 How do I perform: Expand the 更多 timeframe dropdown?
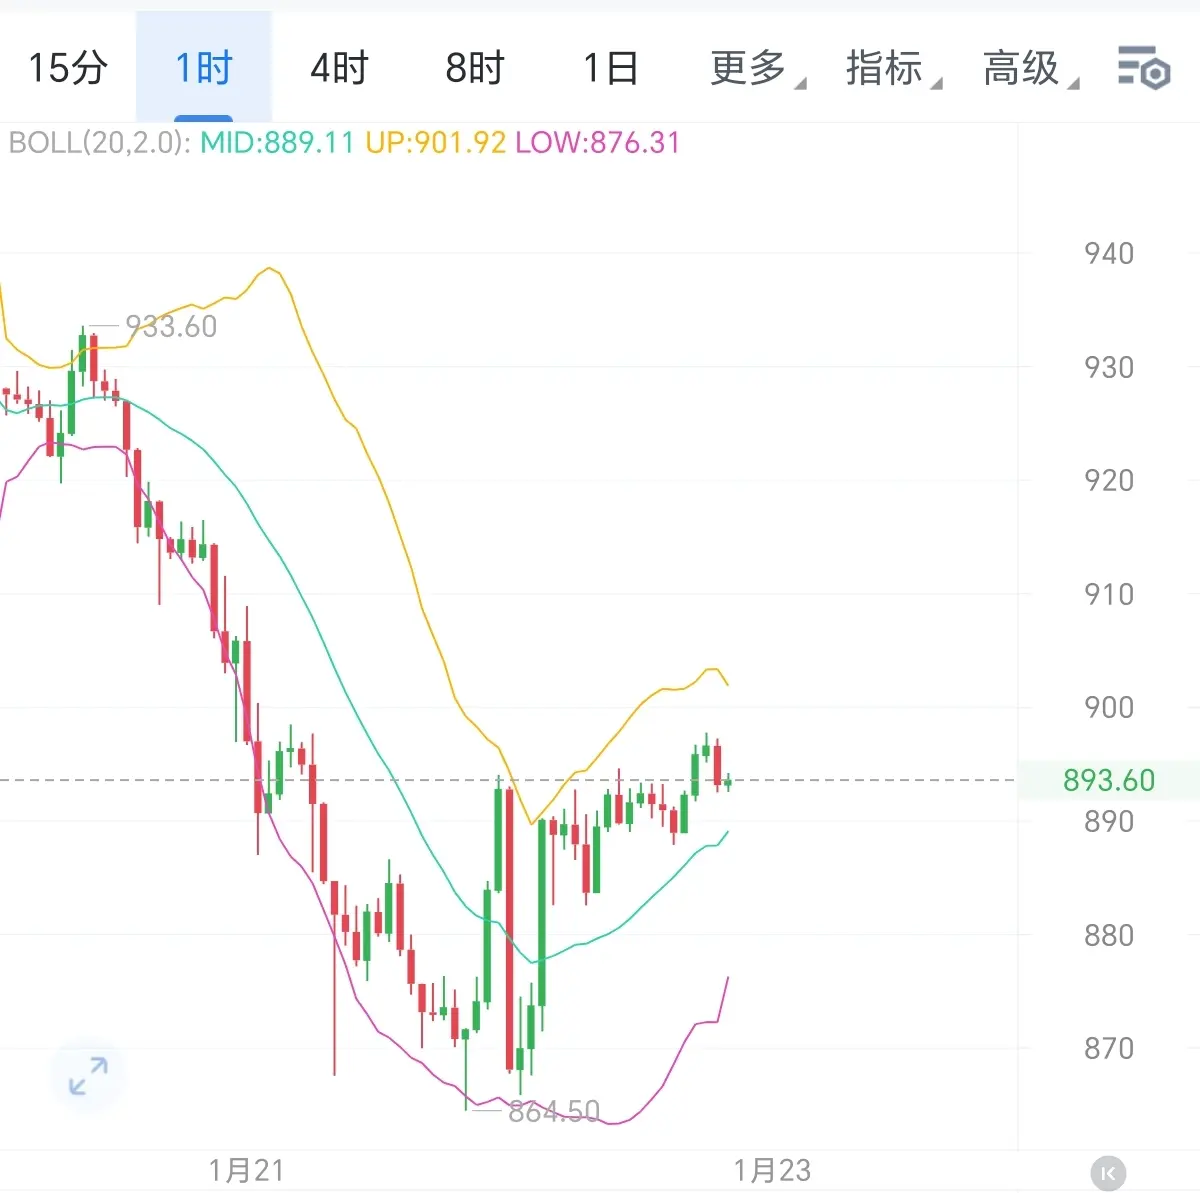(756, 68)
